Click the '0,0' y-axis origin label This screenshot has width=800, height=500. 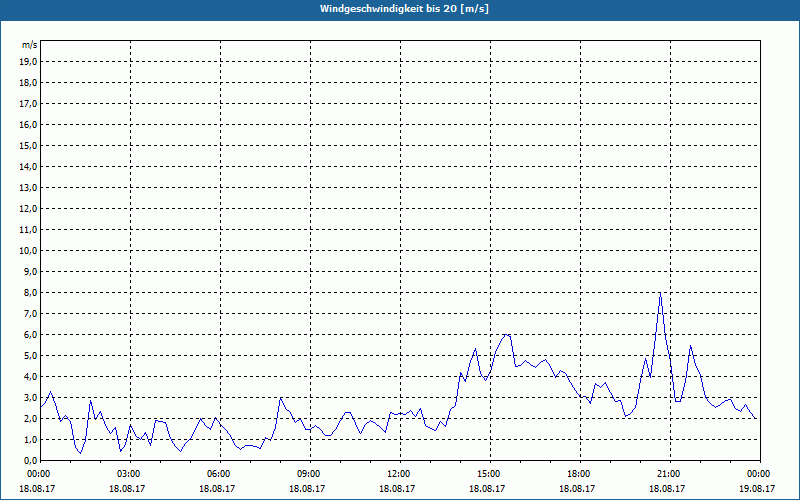point(31,461)
